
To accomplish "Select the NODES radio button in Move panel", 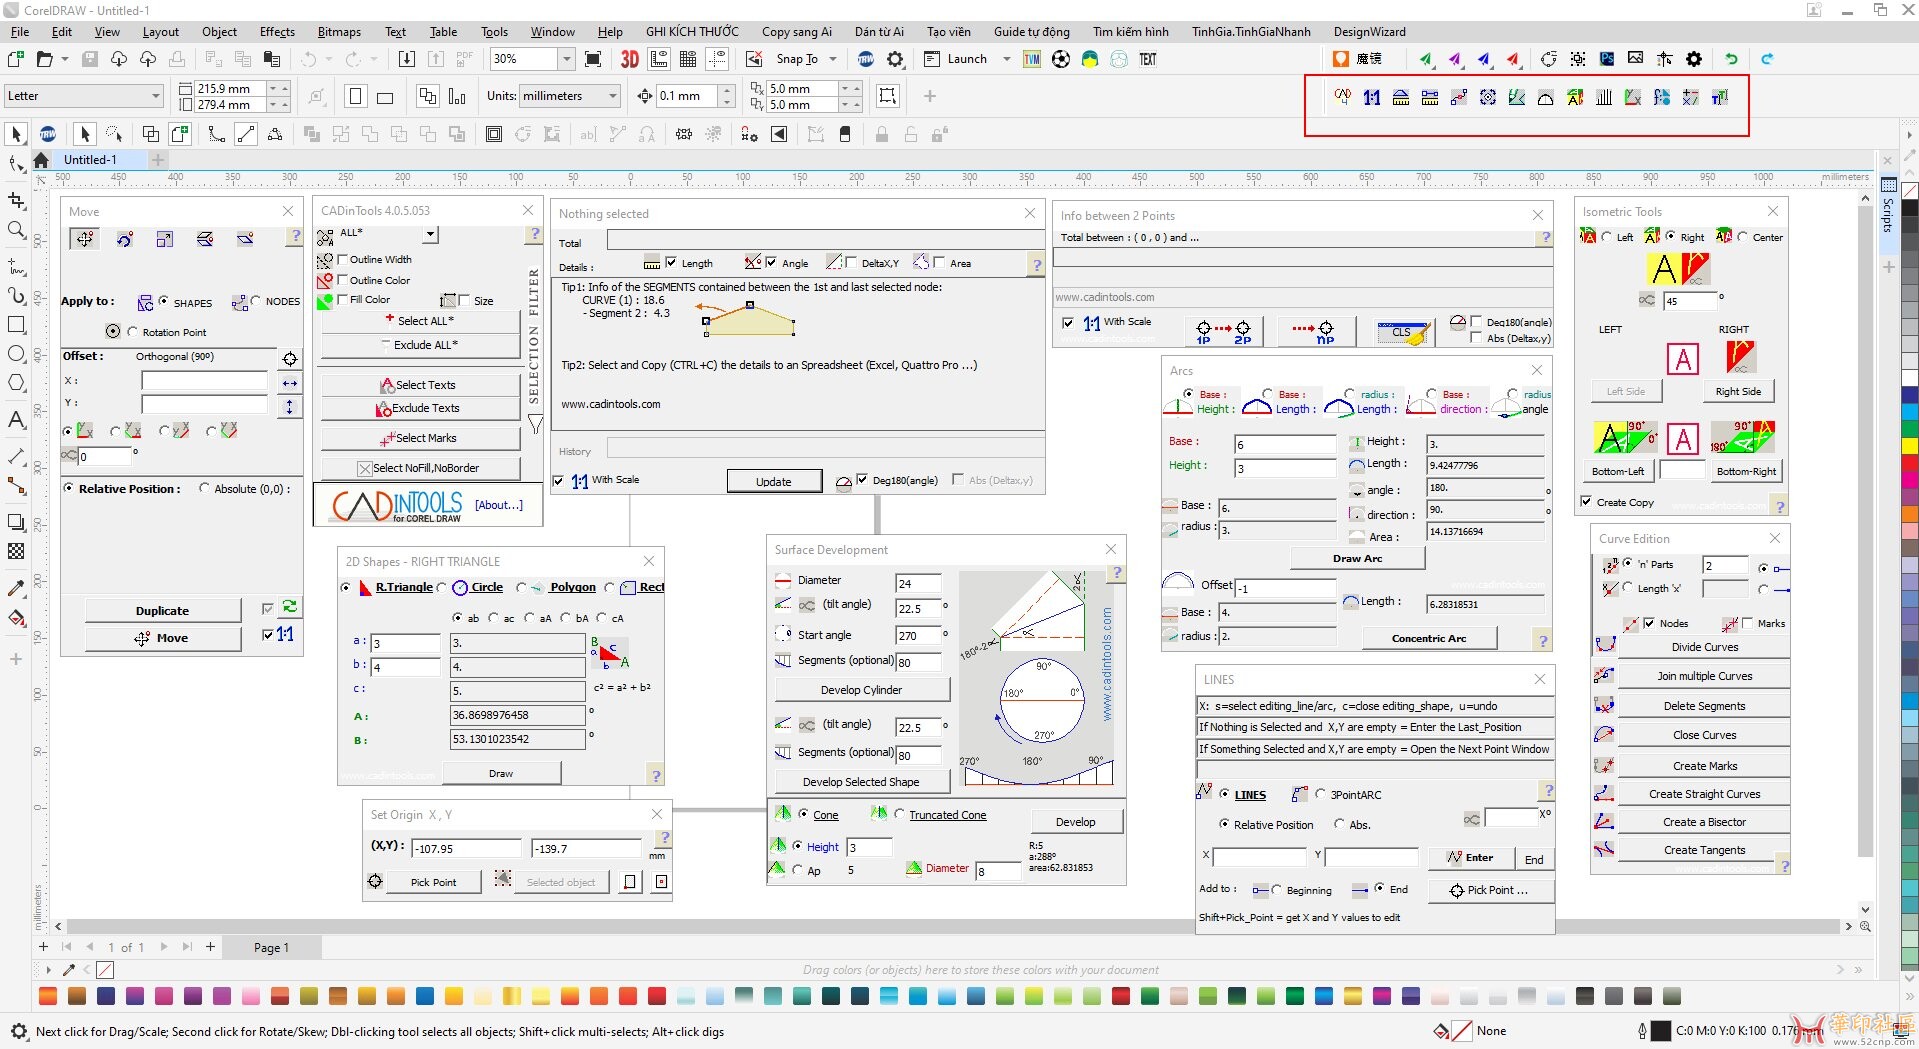I will pyautogui.click(x=256, y=301).
